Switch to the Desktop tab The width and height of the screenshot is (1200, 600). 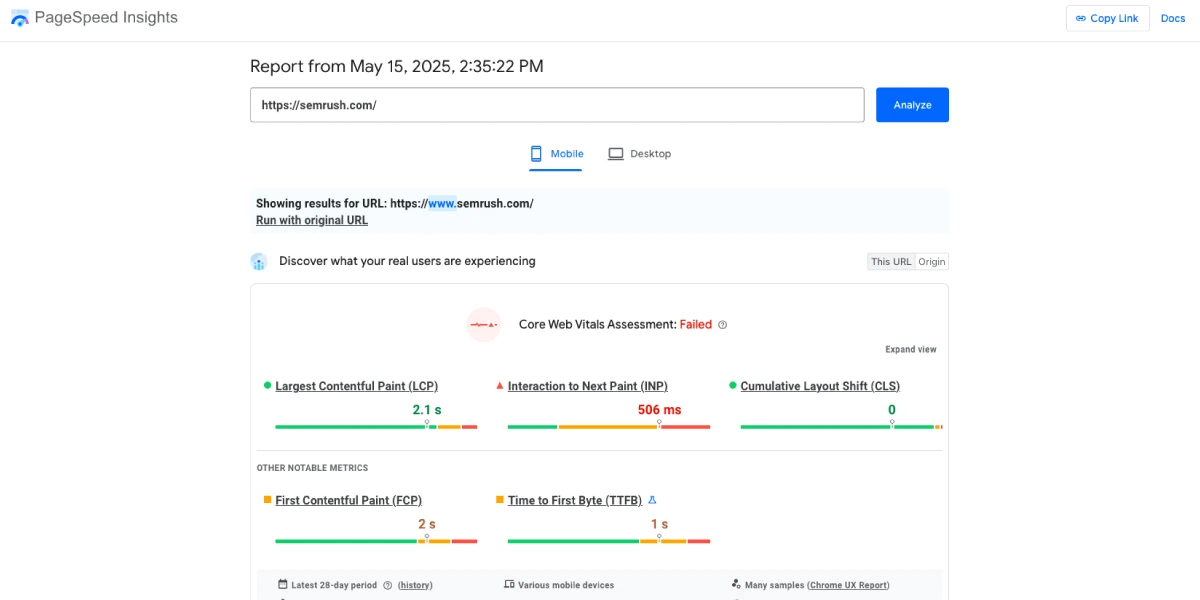tap(640, 154)
